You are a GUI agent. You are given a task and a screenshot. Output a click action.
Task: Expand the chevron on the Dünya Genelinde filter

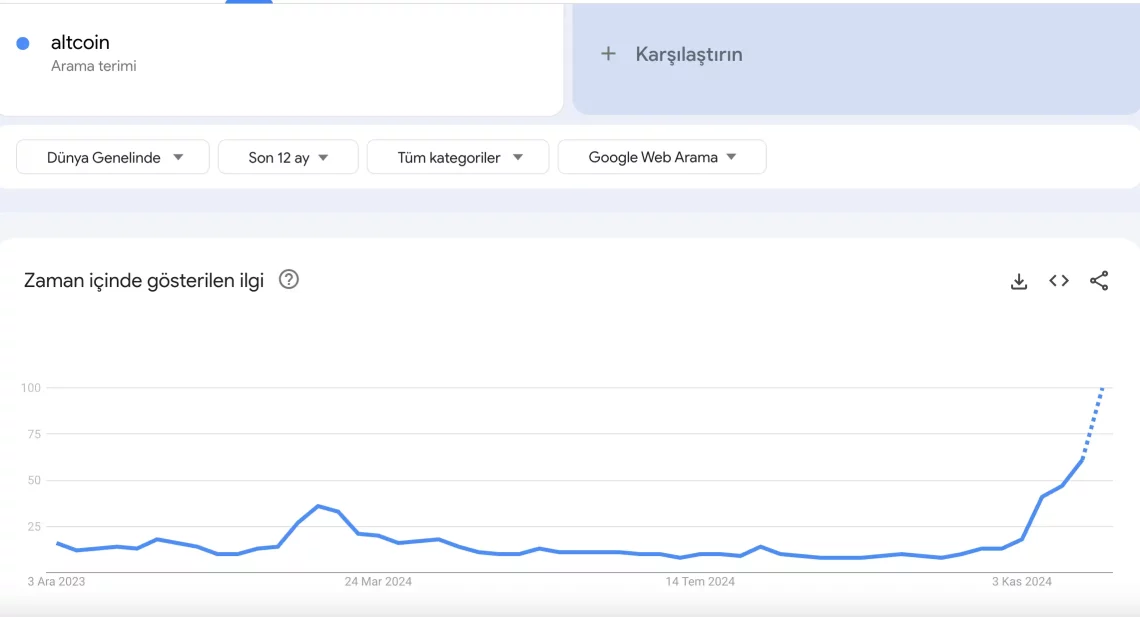(x=178, y=156)
